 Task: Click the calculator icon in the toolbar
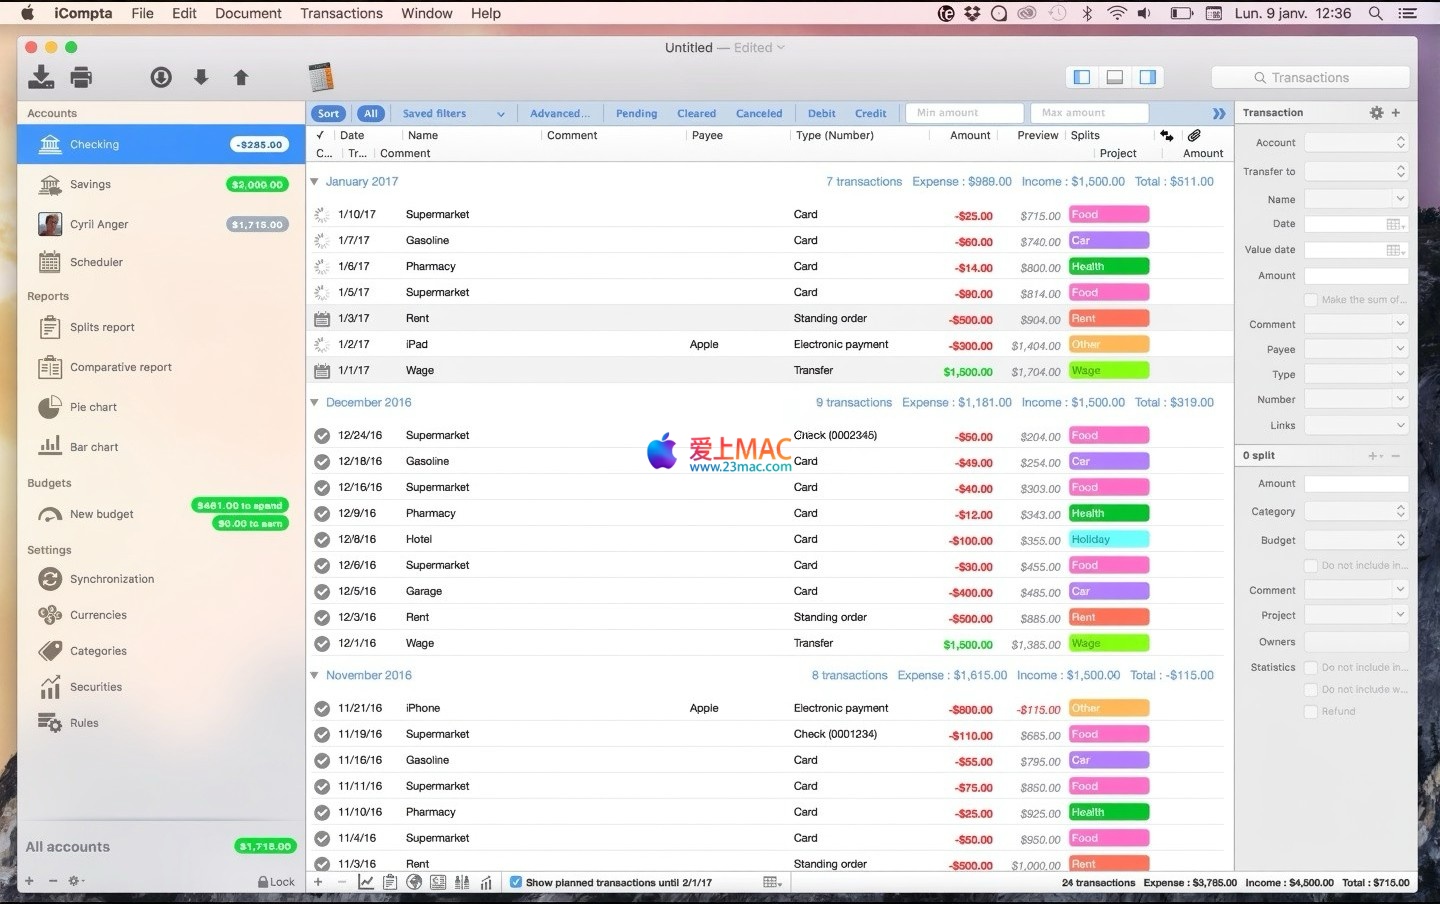click(320, 77)
